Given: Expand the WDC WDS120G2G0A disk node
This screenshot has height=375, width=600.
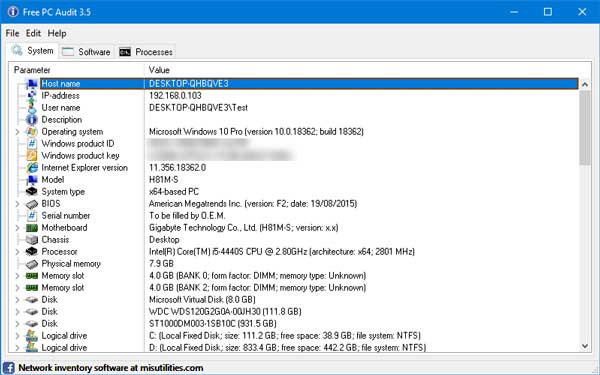Looking at the screenshot, I should coord(17,311).
